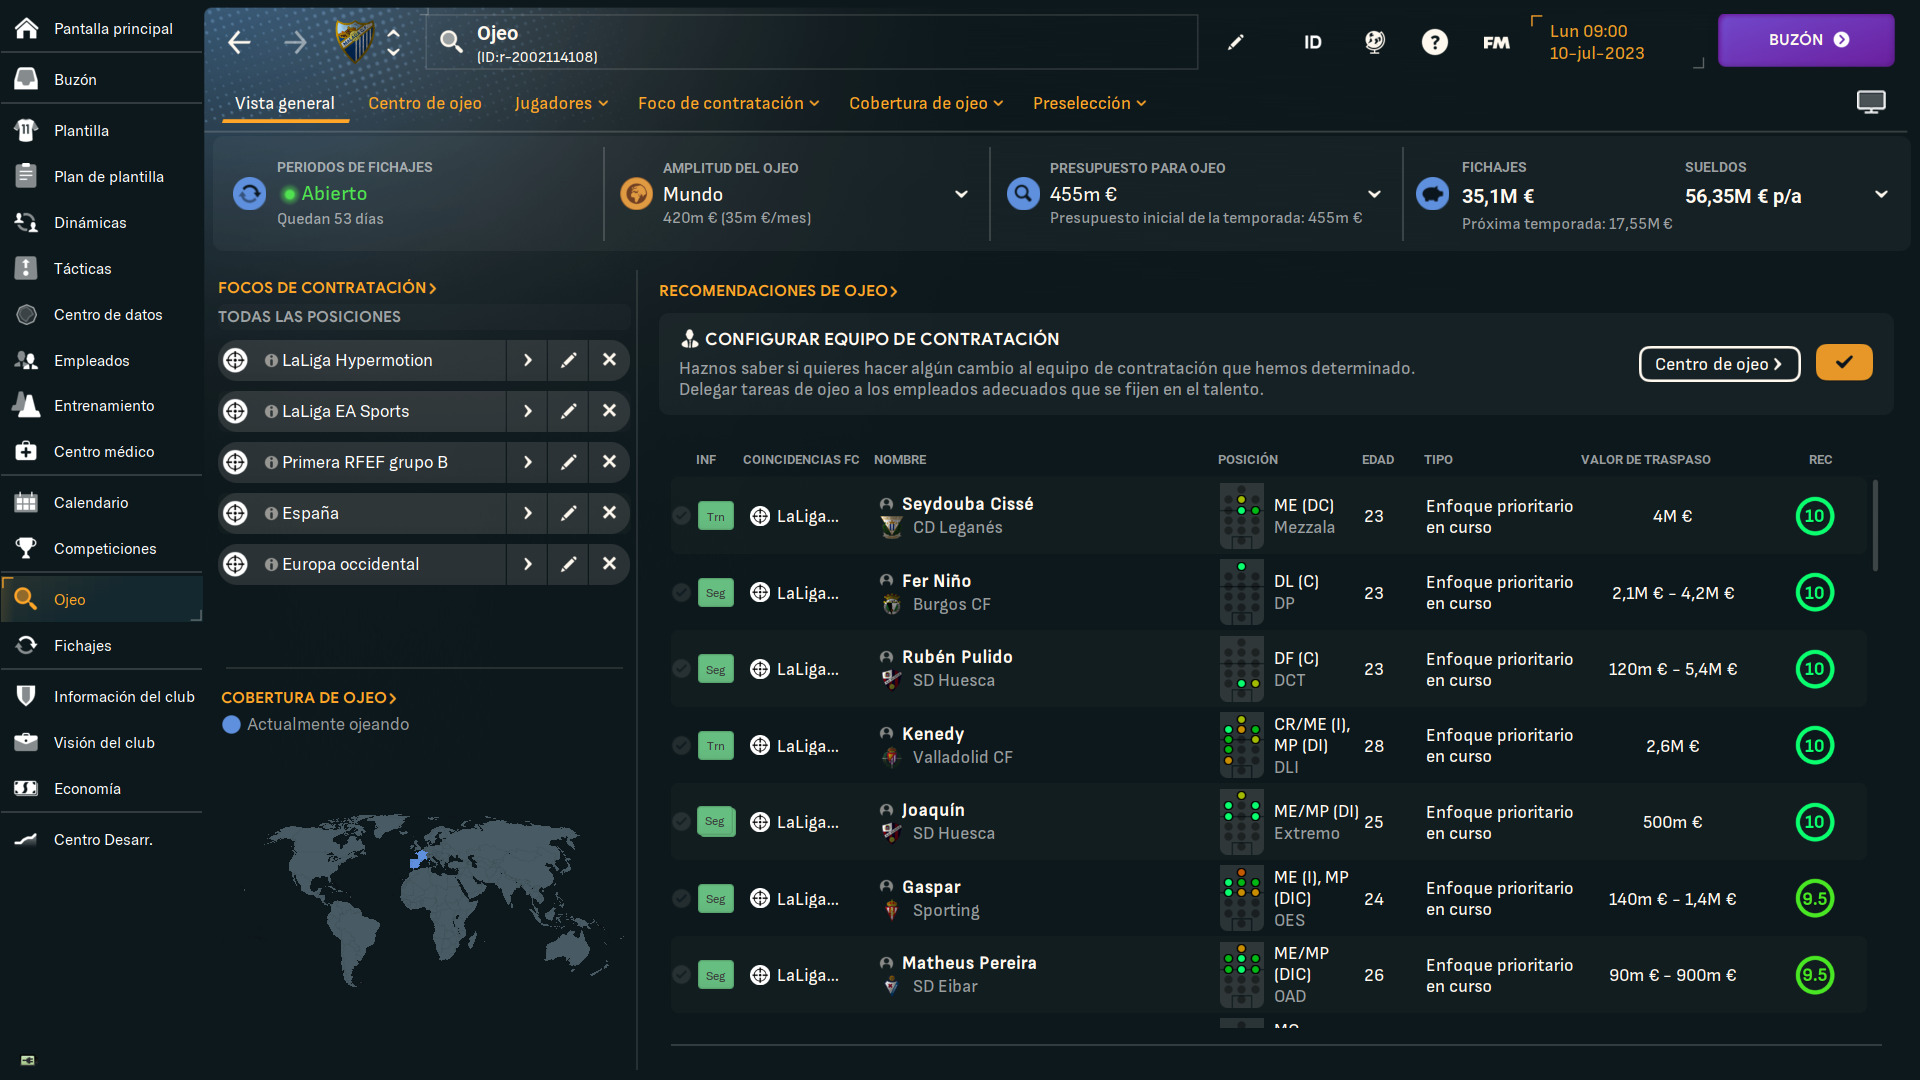1920x1080 pixels.
Task: Toggle the checkbox for Fer Niño row
Action: pyautogui.click(x=681, y=593)
